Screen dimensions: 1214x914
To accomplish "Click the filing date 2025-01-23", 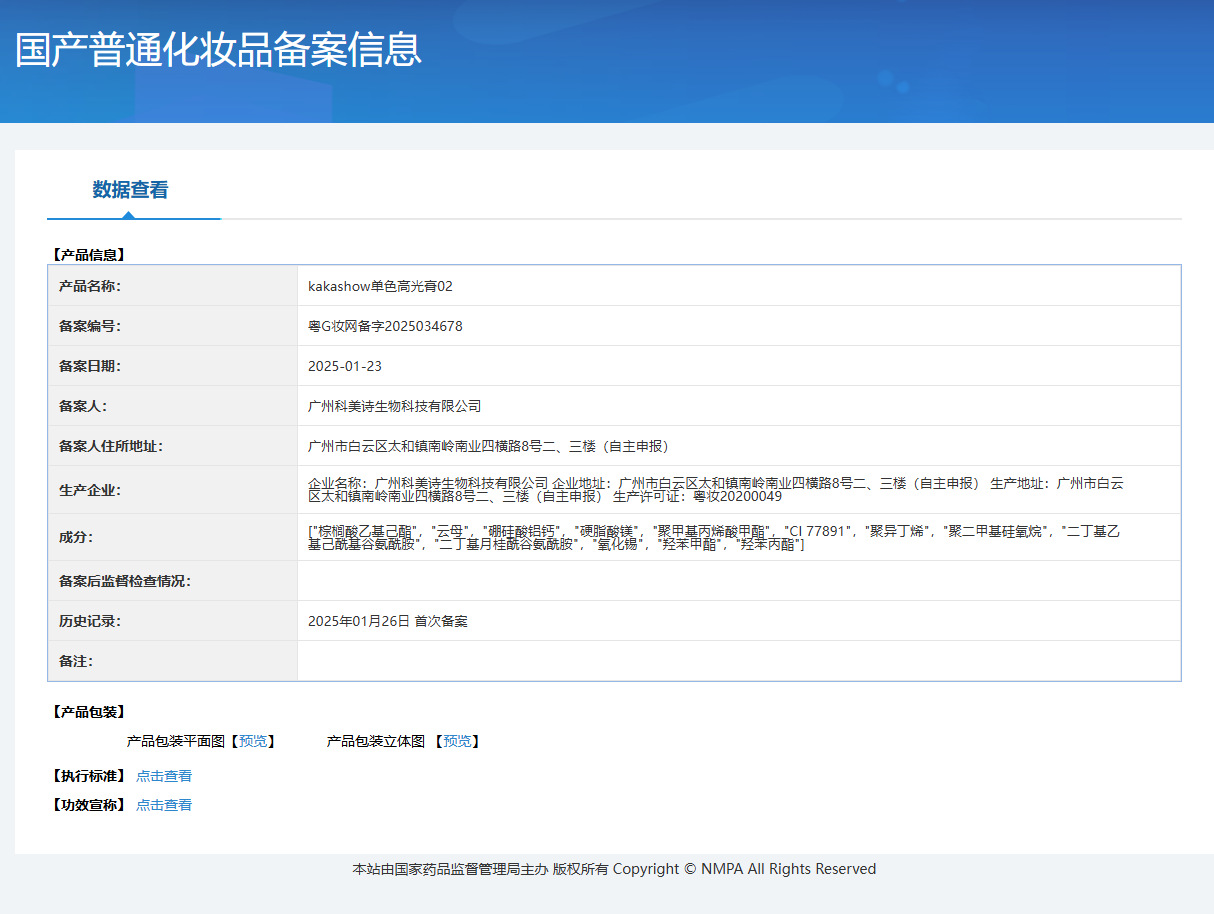I will (x=345, y=366).
